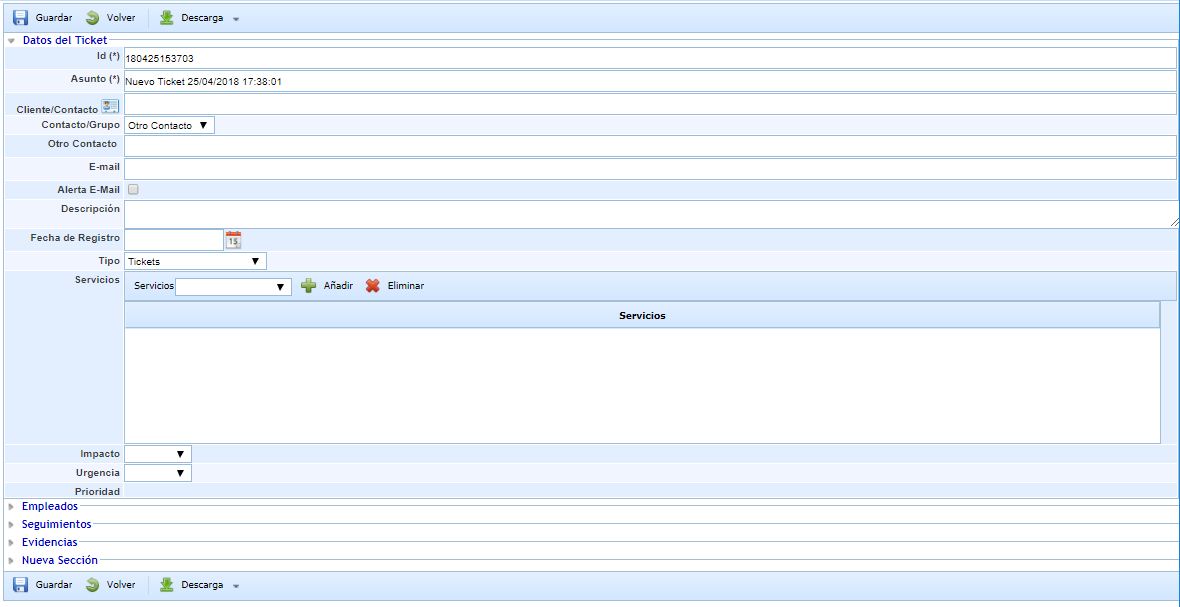Open the Tipo dropdown showing Tickets

tap(195, 261)
